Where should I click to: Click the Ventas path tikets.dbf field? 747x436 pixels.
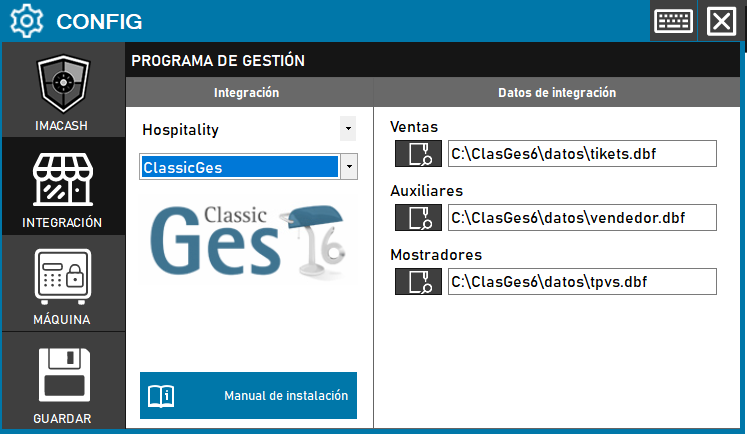pos(582,154)
